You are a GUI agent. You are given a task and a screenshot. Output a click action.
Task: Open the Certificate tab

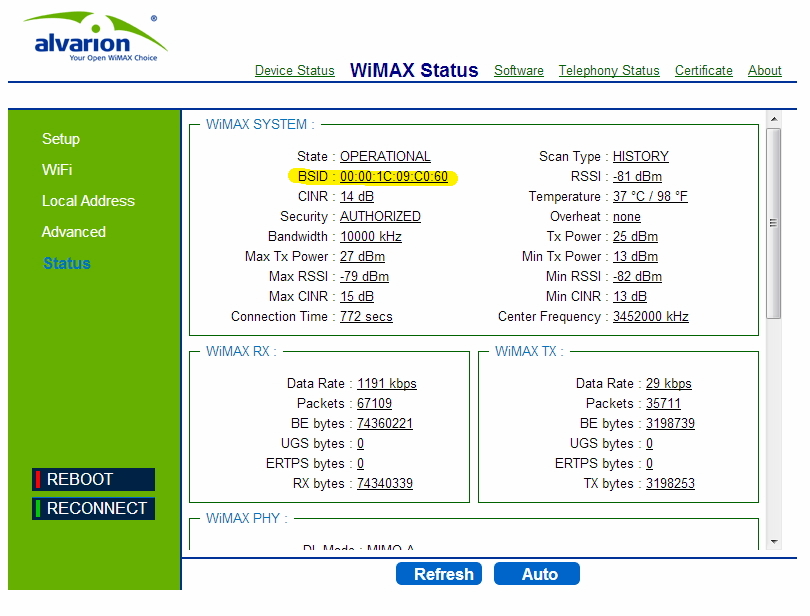[x=704, y=70]
